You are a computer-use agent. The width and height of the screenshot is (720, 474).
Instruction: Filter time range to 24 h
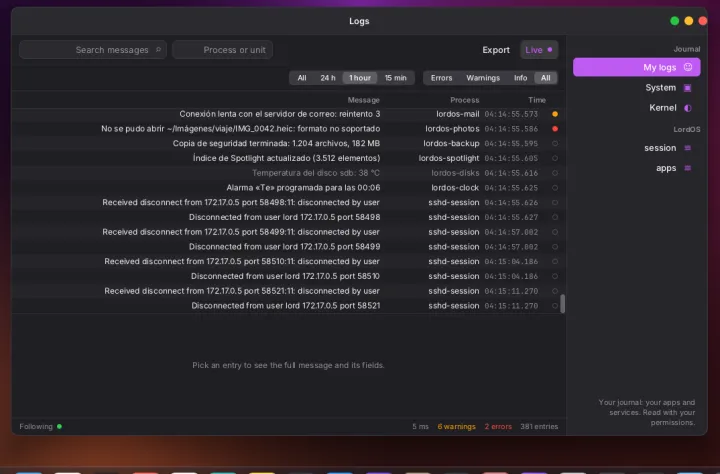[328, 78]
